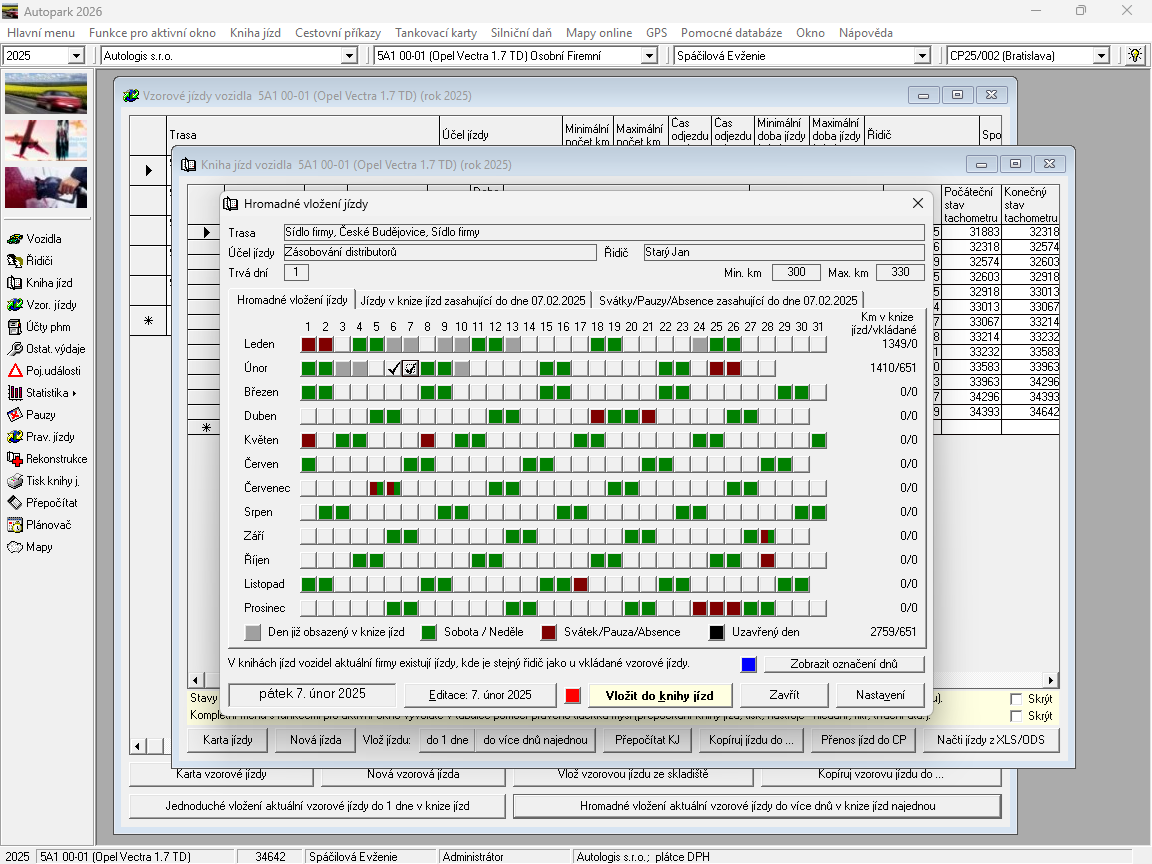Open the Tankovací karty menu
Viewport: 1152px width, 864px height.
coord(435,33)
